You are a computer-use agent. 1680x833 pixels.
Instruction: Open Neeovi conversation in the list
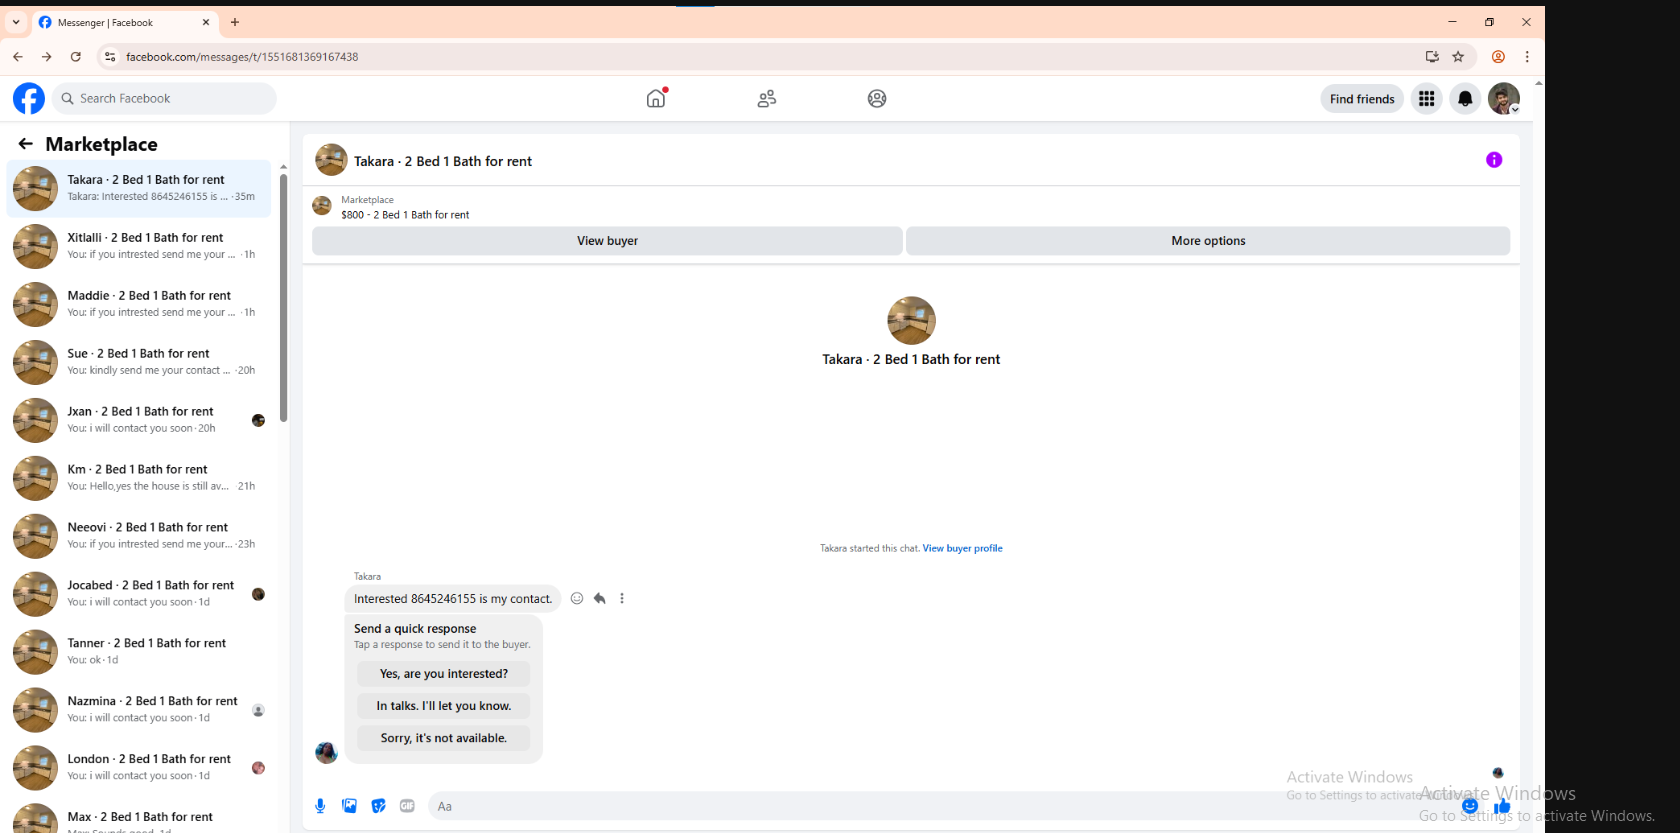139,536
